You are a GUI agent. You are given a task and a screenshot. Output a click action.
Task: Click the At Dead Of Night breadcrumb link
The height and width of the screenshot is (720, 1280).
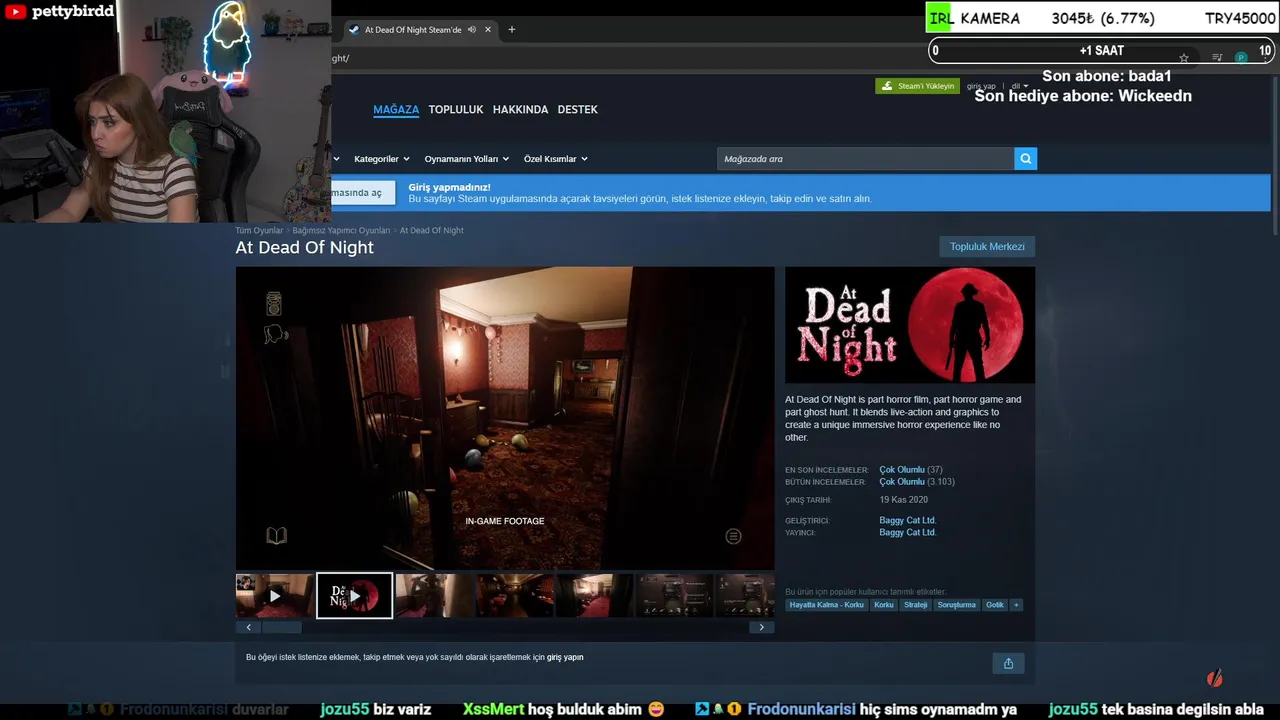pos(431,231)
